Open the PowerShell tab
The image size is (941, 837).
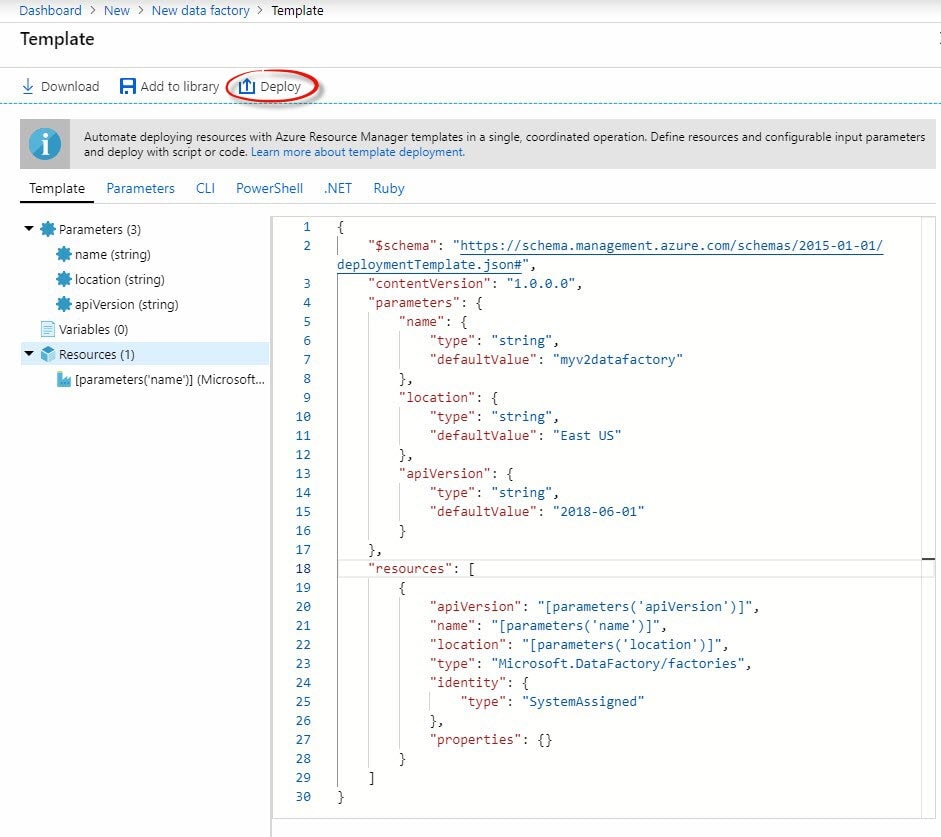pos(269,188)
